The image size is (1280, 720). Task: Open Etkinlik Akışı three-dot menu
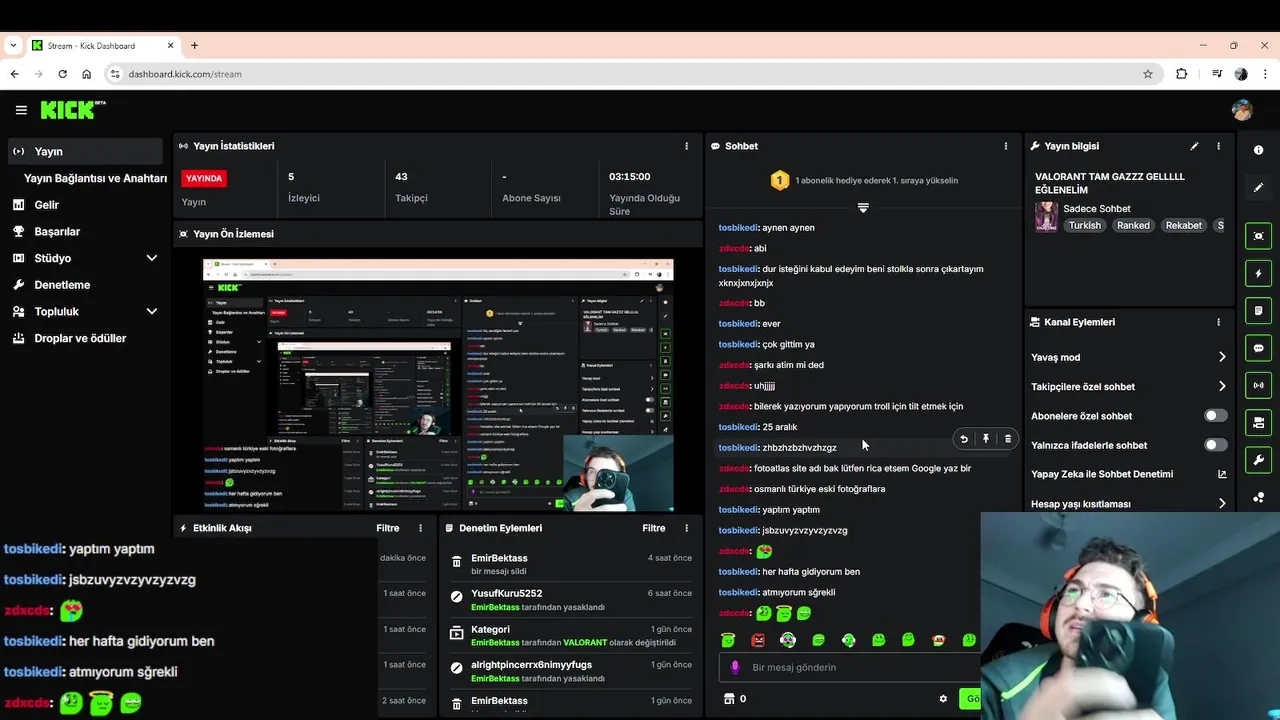pyautogui.click(x=420, y=528)
